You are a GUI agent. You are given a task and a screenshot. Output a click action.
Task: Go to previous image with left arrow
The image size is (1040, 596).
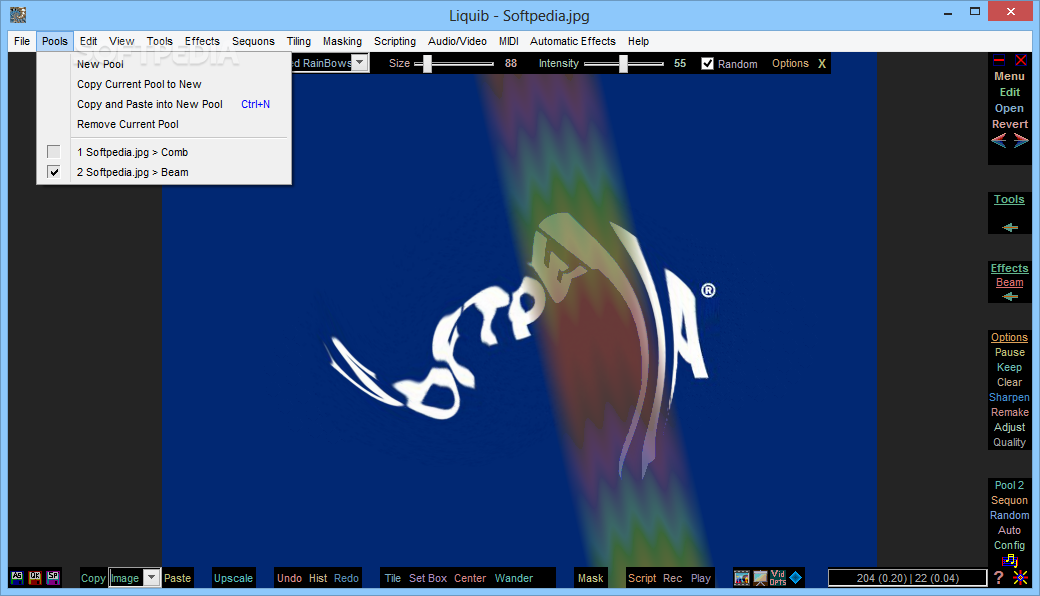coord(999,140)
